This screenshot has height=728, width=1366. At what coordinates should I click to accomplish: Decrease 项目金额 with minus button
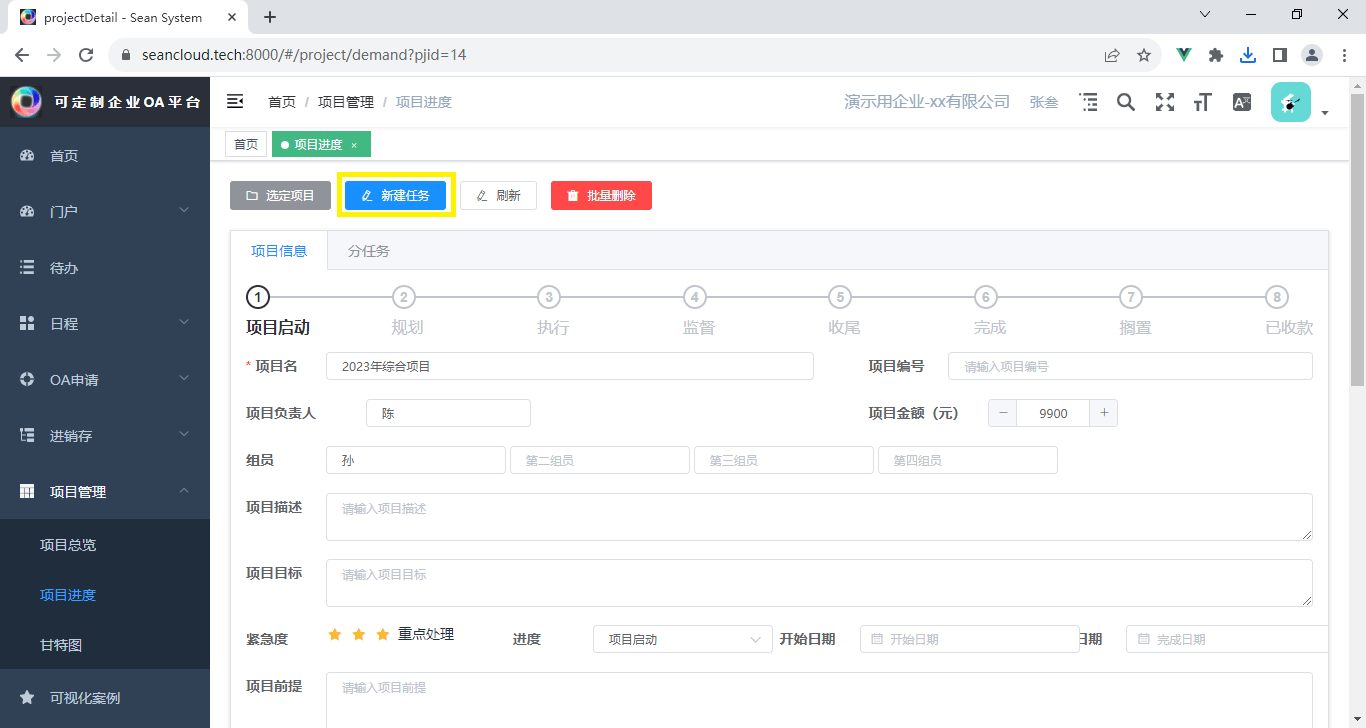(x=1003, y=413)
